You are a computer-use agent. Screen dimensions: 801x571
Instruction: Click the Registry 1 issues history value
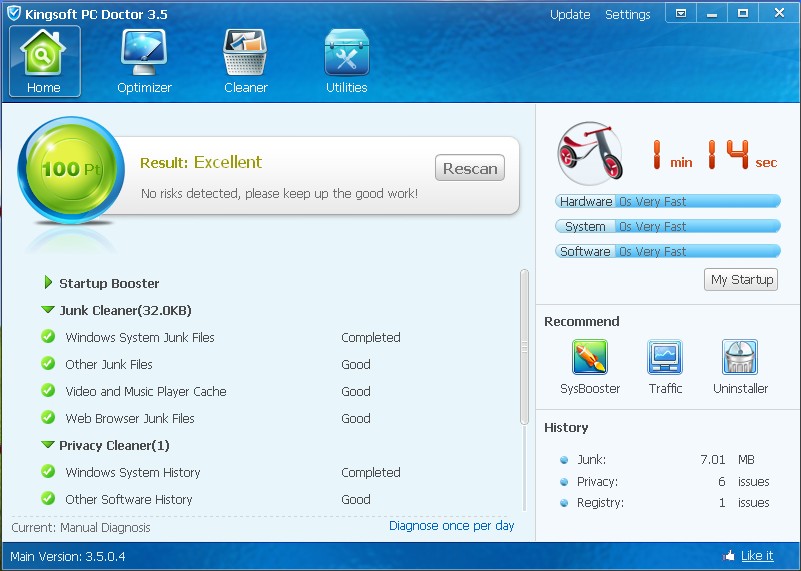coord(744,503)
